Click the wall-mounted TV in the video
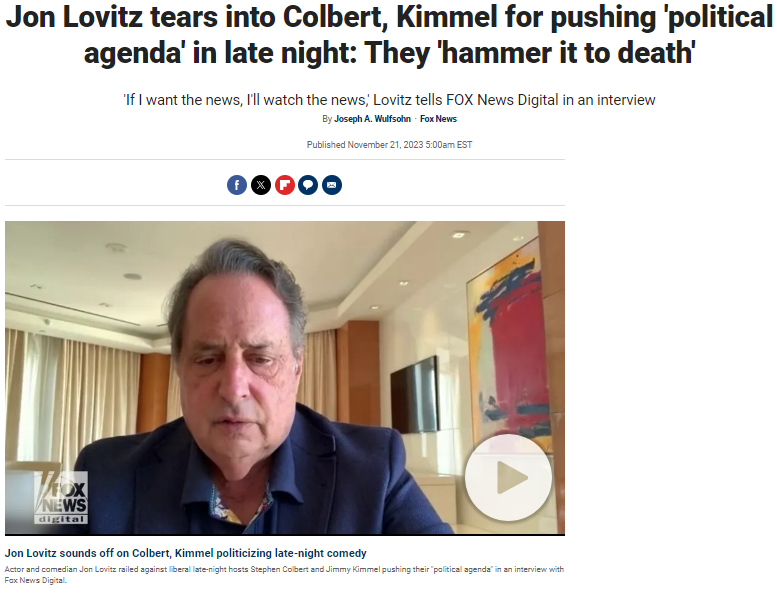The image size is (777, 594). (x=414, y=396)
